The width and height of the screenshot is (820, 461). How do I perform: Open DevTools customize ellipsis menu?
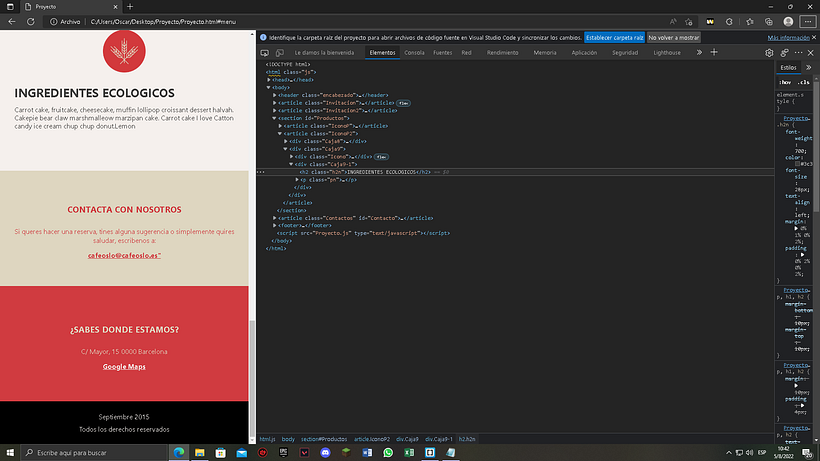[798, 53]
